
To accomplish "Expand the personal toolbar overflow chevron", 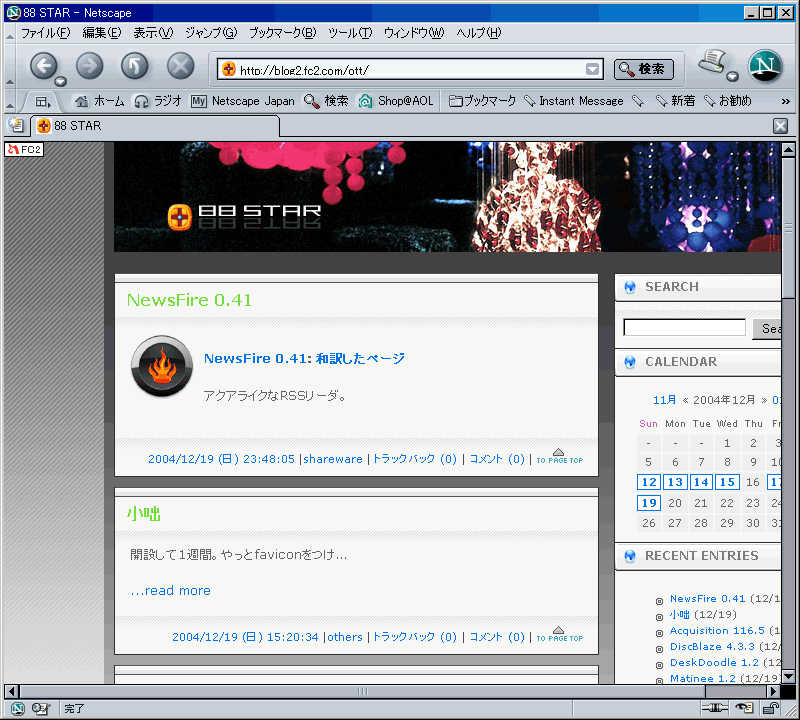I will point(786,102).
